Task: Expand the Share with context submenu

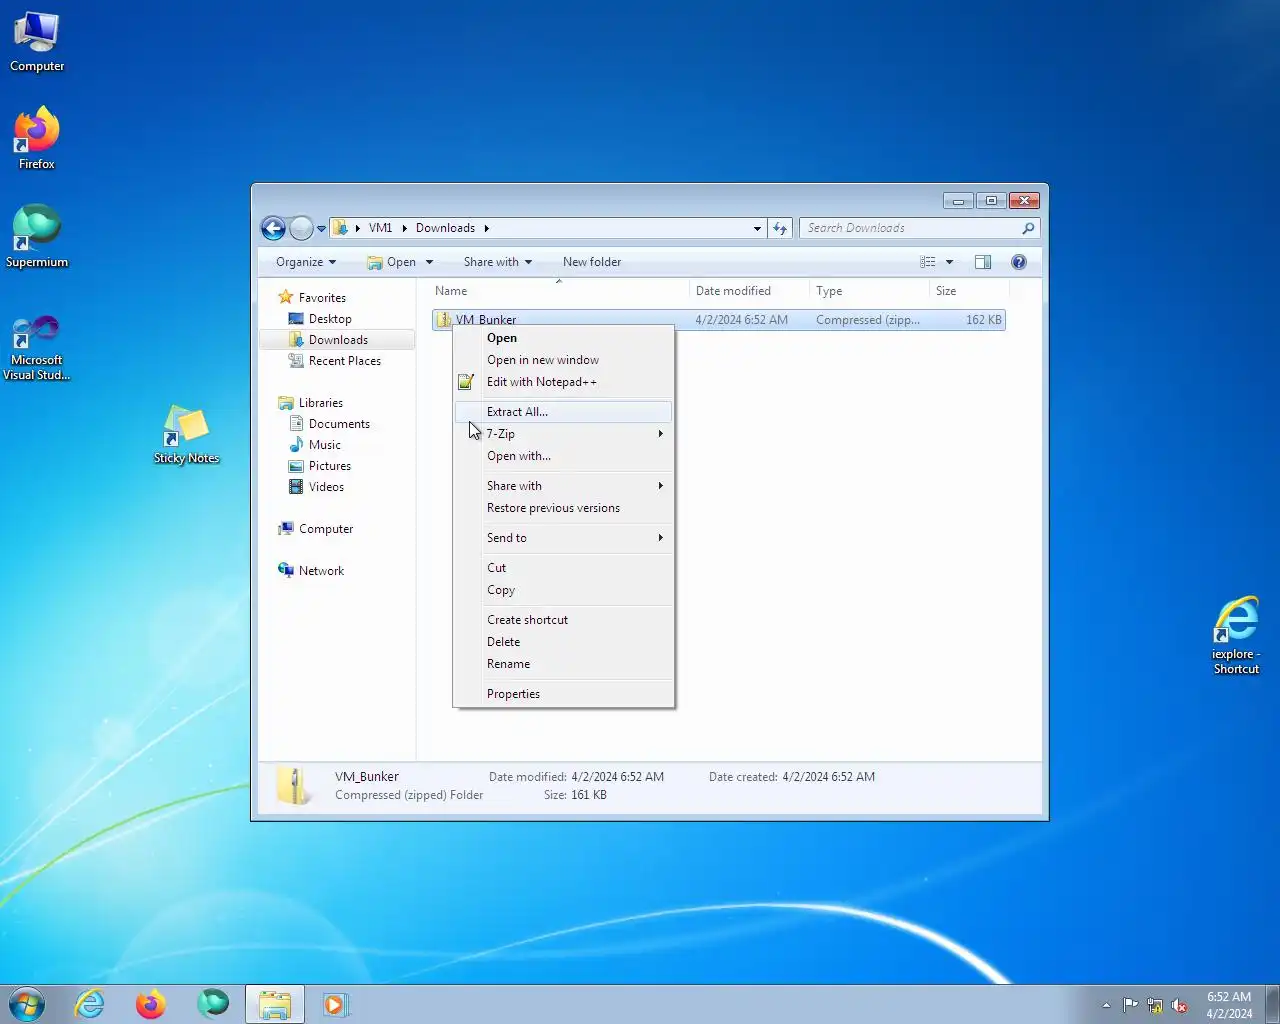Action: [563, 486]
